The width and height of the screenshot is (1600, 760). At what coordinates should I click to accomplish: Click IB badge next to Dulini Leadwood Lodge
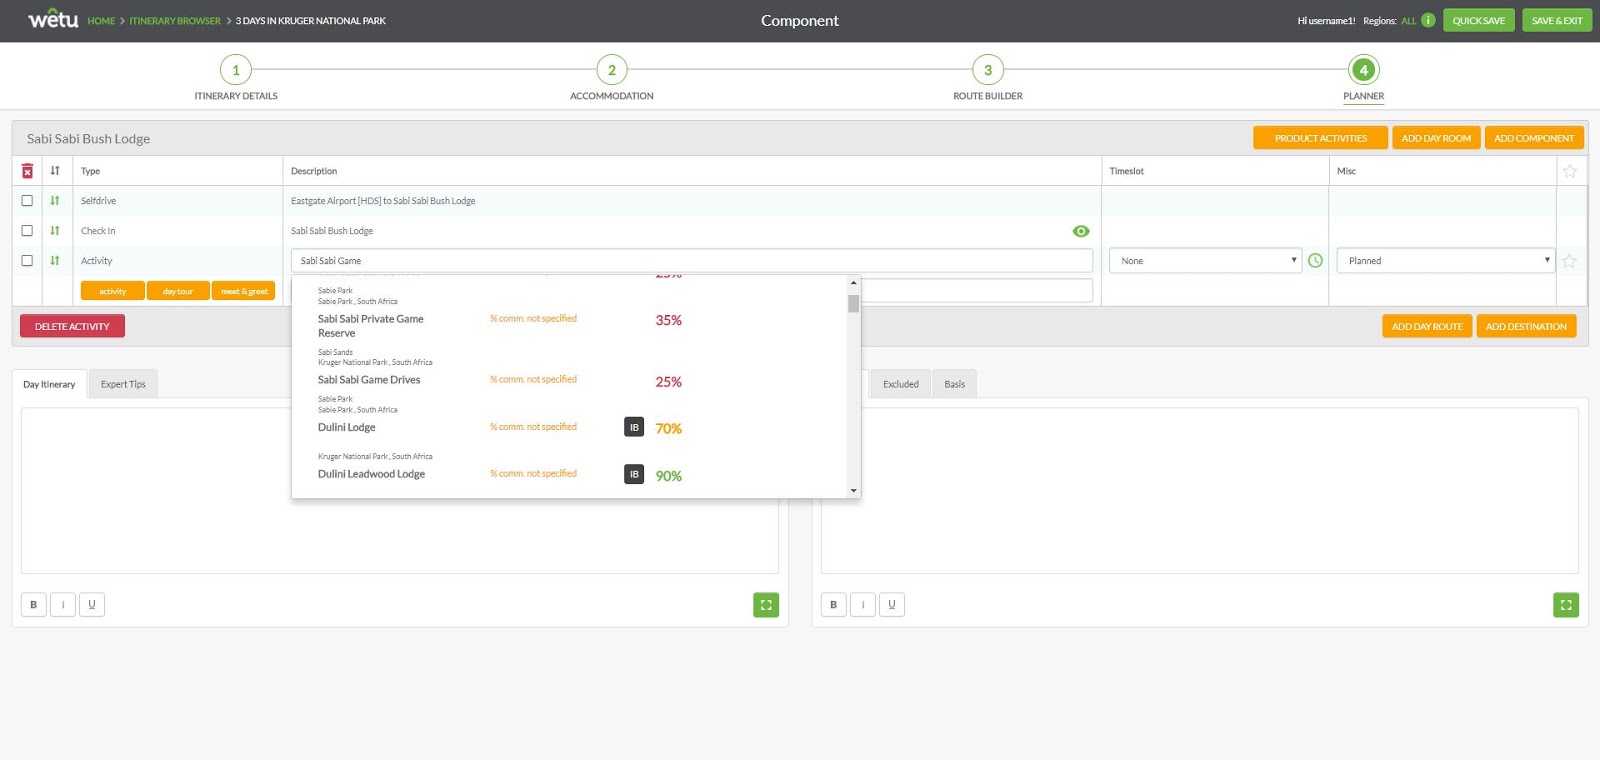point(634,474)
